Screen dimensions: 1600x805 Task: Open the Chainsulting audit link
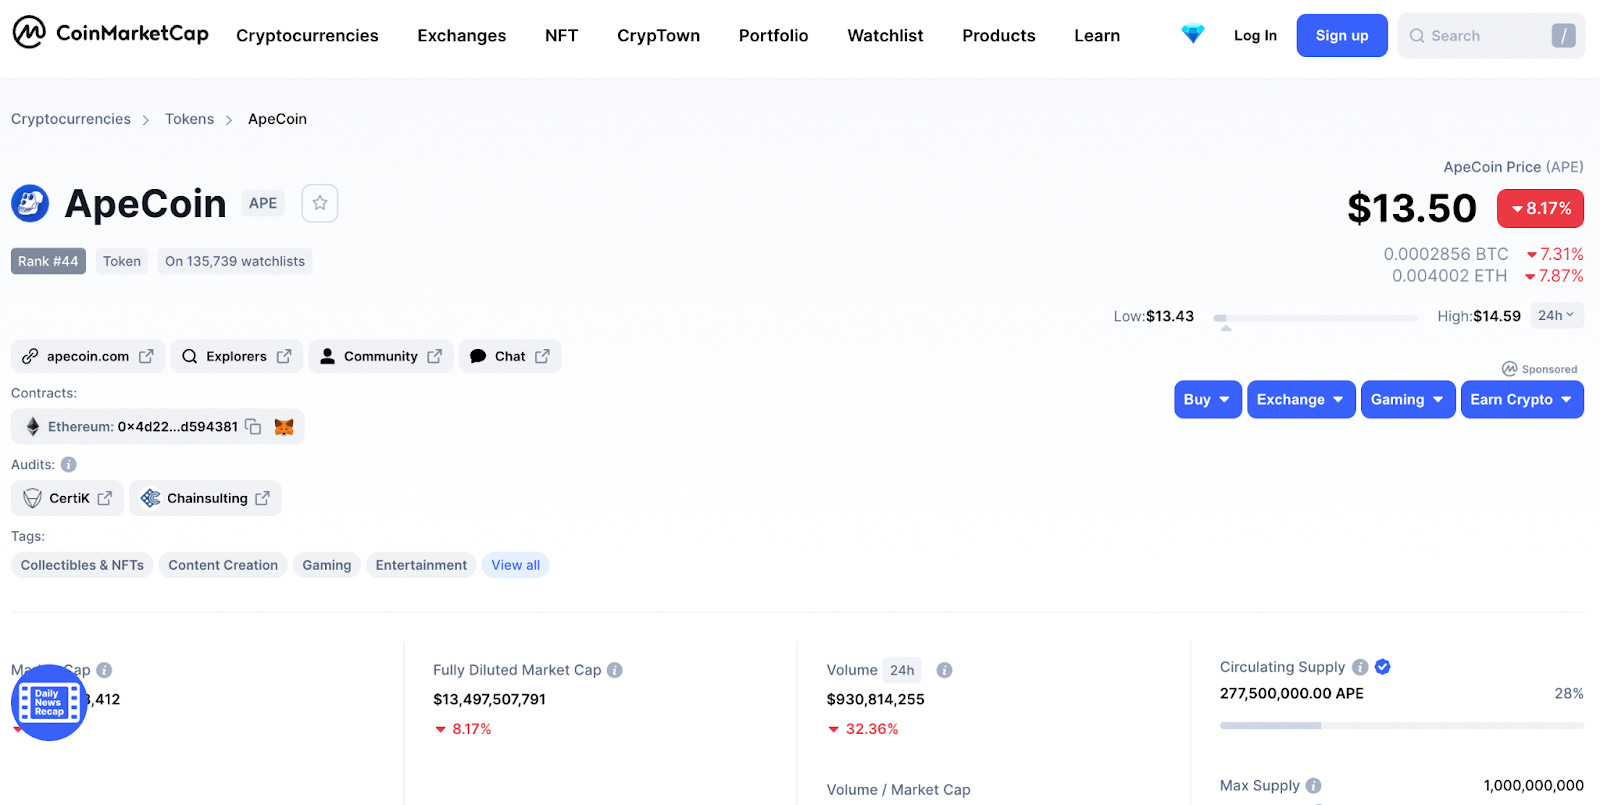(205, 498)
